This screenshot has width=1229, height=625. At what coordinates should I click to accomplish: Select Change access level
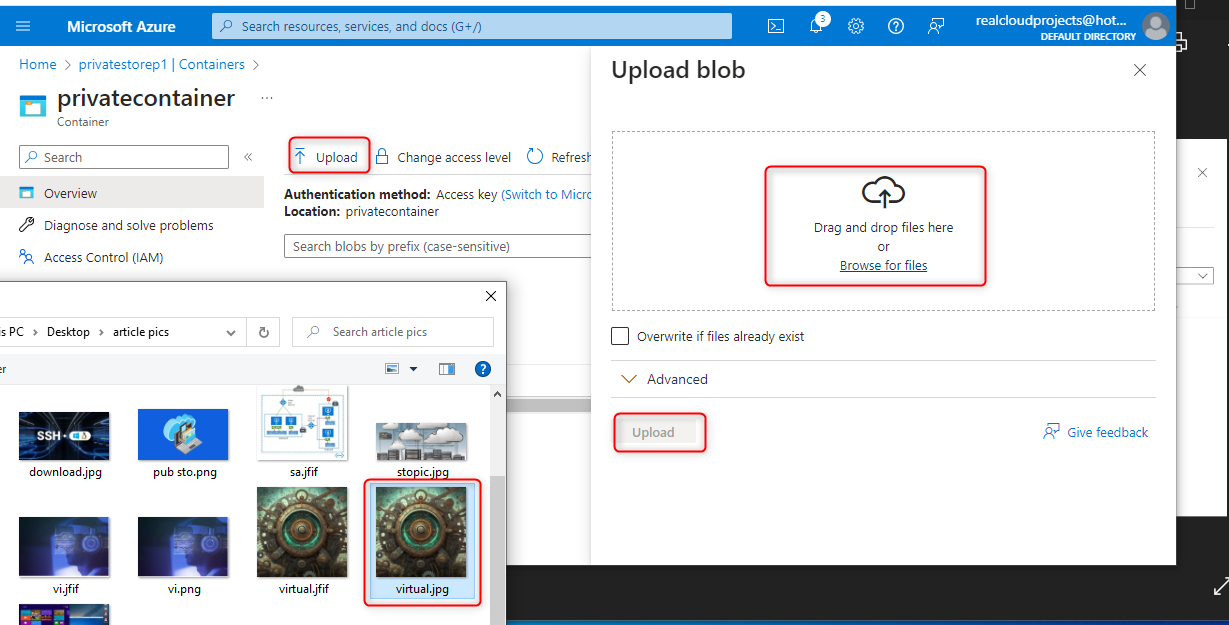pyautogui.click(x=443, y=157)
